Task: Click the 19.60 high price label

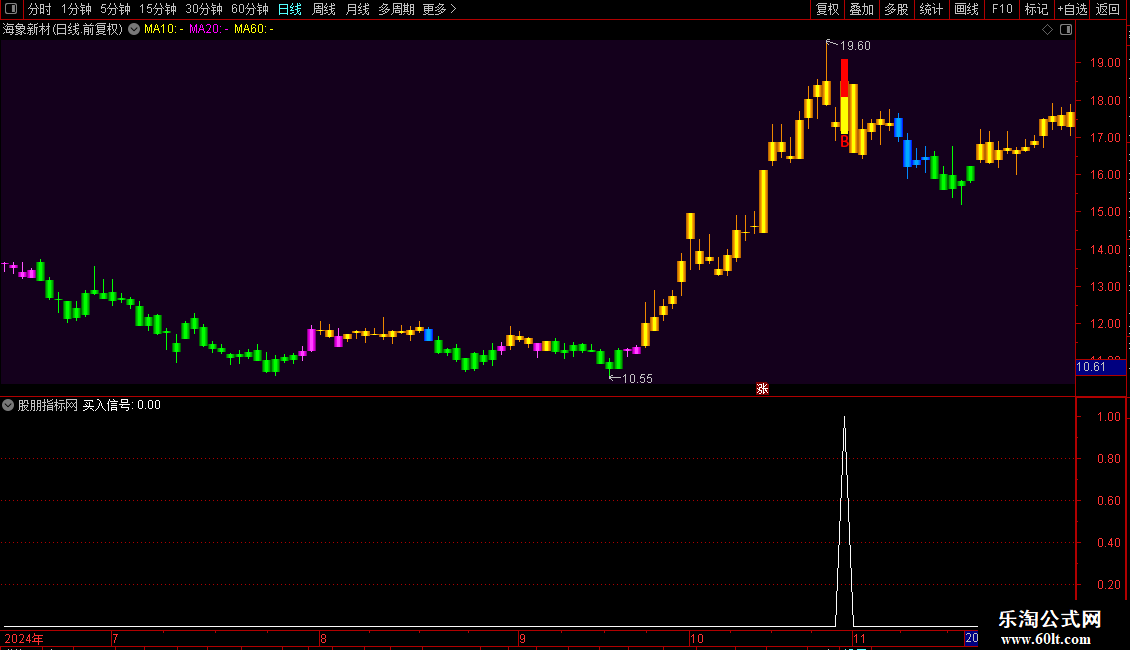Action: point(855,46)
